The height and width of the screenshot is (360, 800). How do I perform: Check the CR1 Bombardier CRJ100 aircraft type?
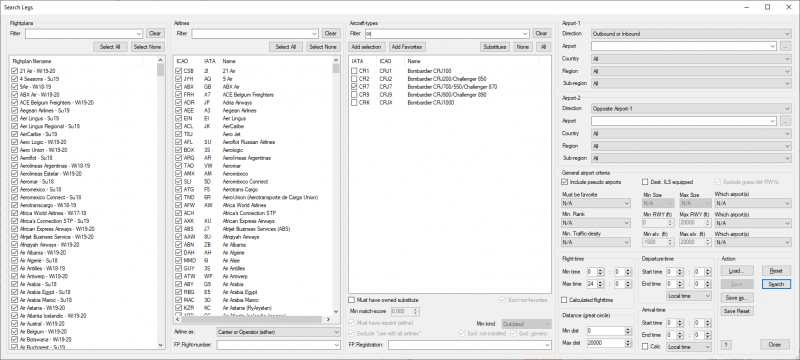point(354,71)
